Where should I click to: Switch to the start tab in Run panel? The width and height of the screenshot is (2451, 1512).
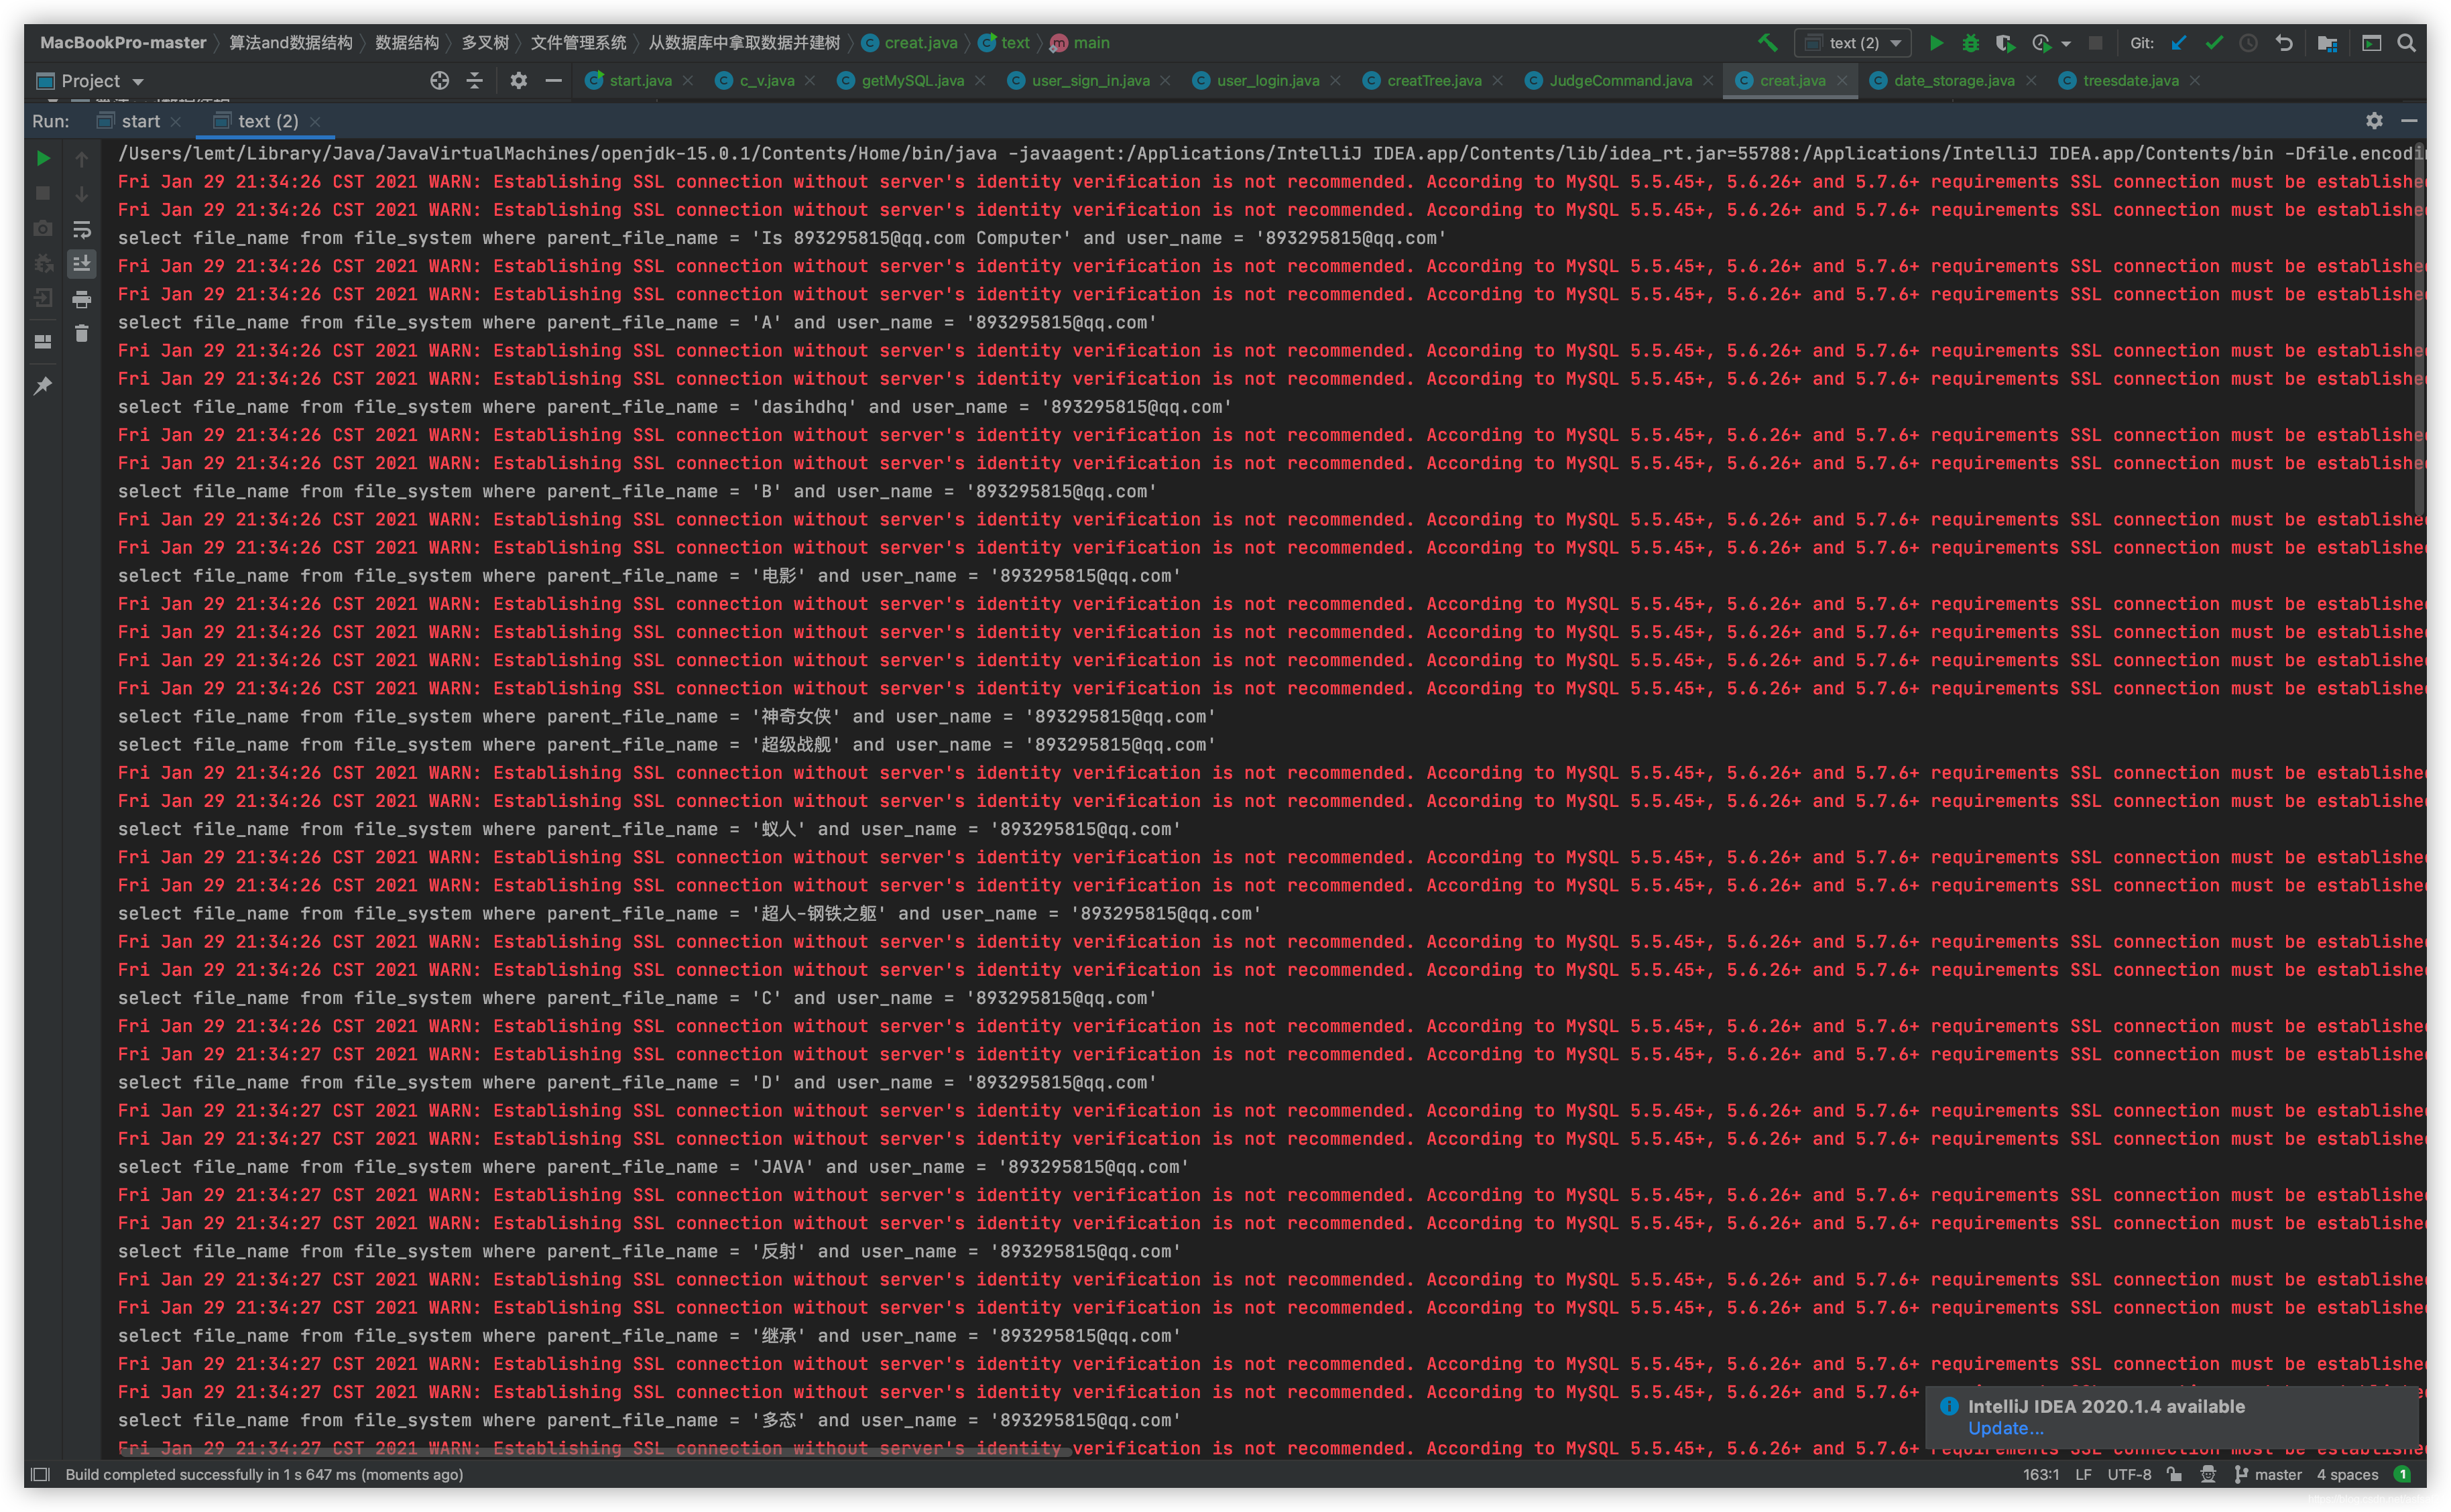(140, 121)
